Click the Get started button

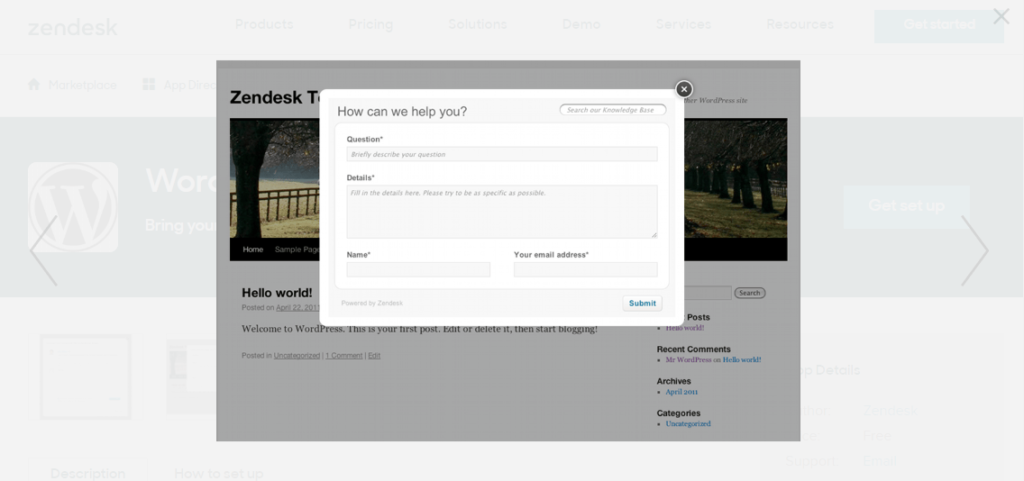939,26
